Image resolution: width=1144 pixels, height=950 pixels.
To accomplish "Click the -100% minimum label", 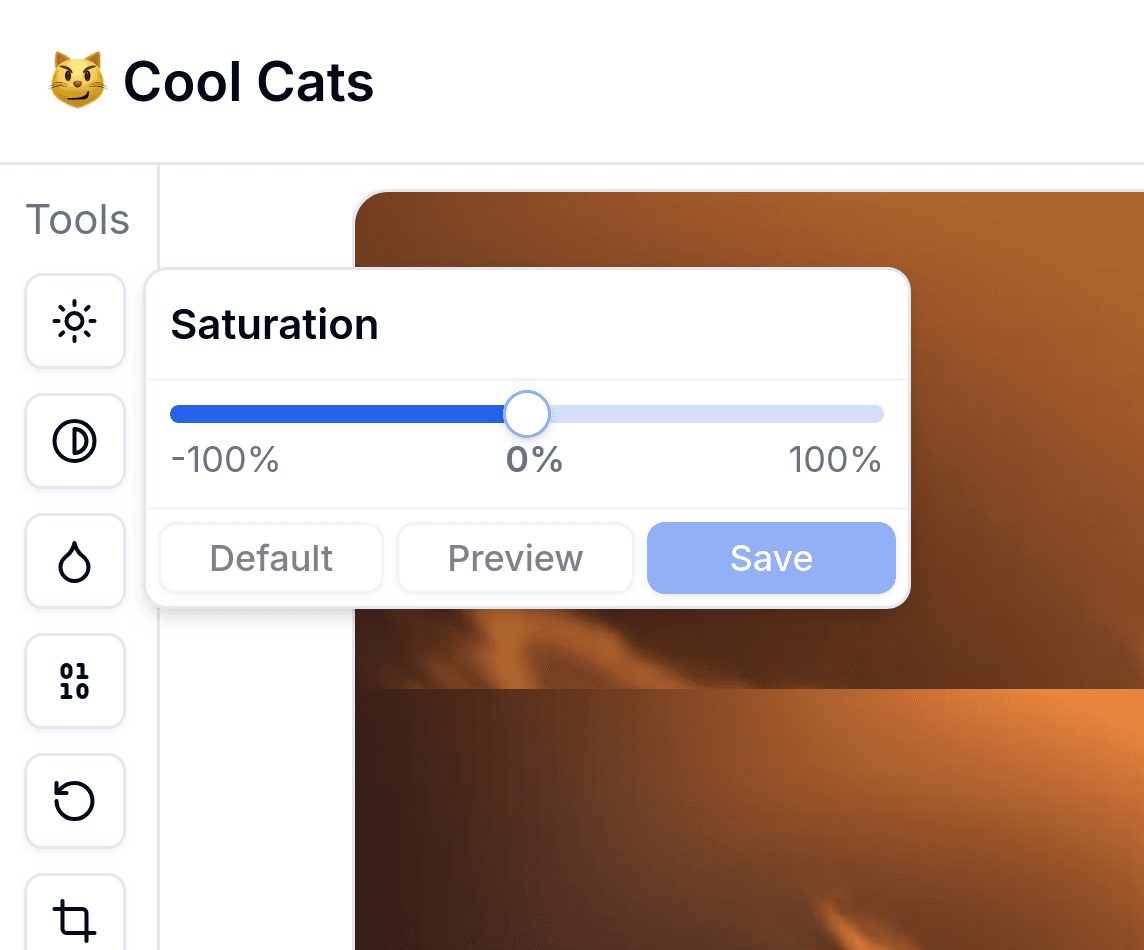I will pos(225,460).
